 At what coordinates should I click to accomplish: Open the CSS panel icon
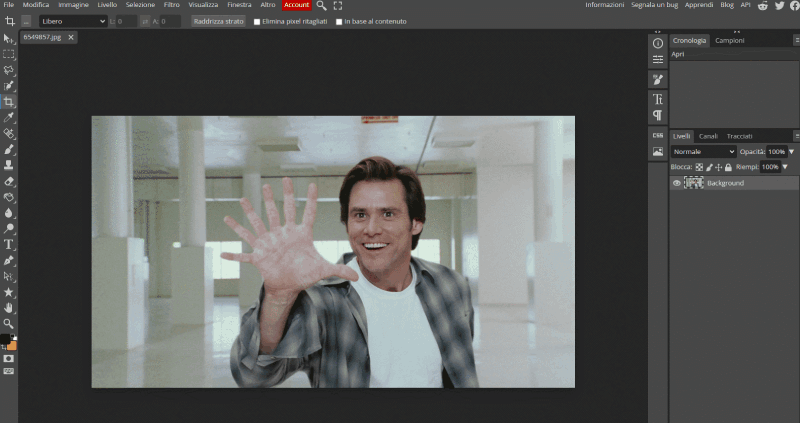tap(658, 135)
